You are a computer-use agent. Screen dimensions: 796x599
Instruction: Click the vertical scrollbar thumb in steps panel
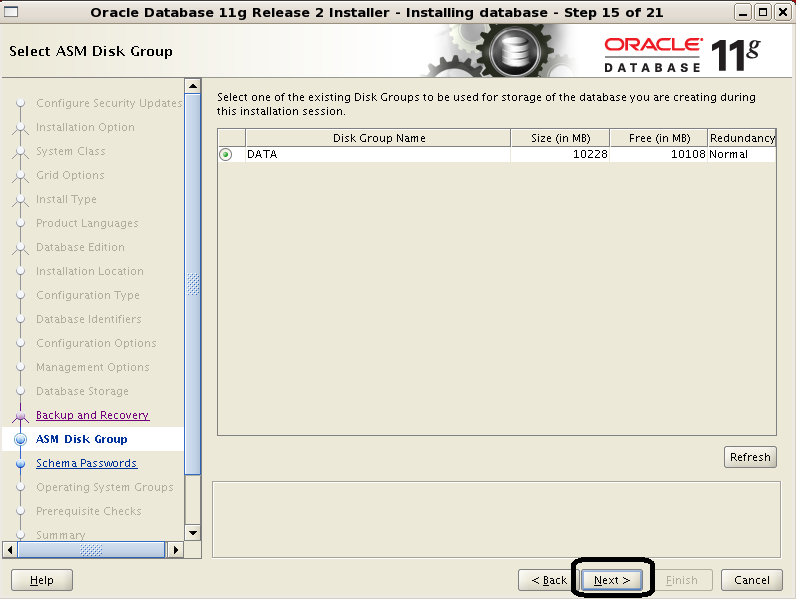pos(193,285)
